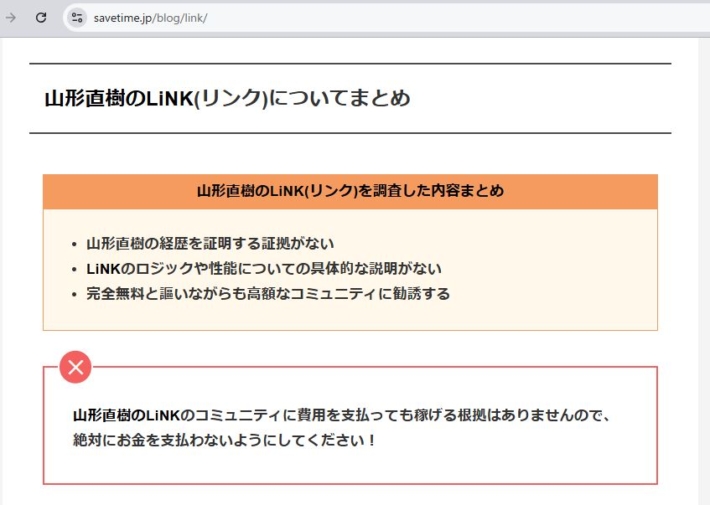
Task: Click bullet 完全無料と謳いながらも高額なコミュニティに勧誘する
Action: pos(268,293)
